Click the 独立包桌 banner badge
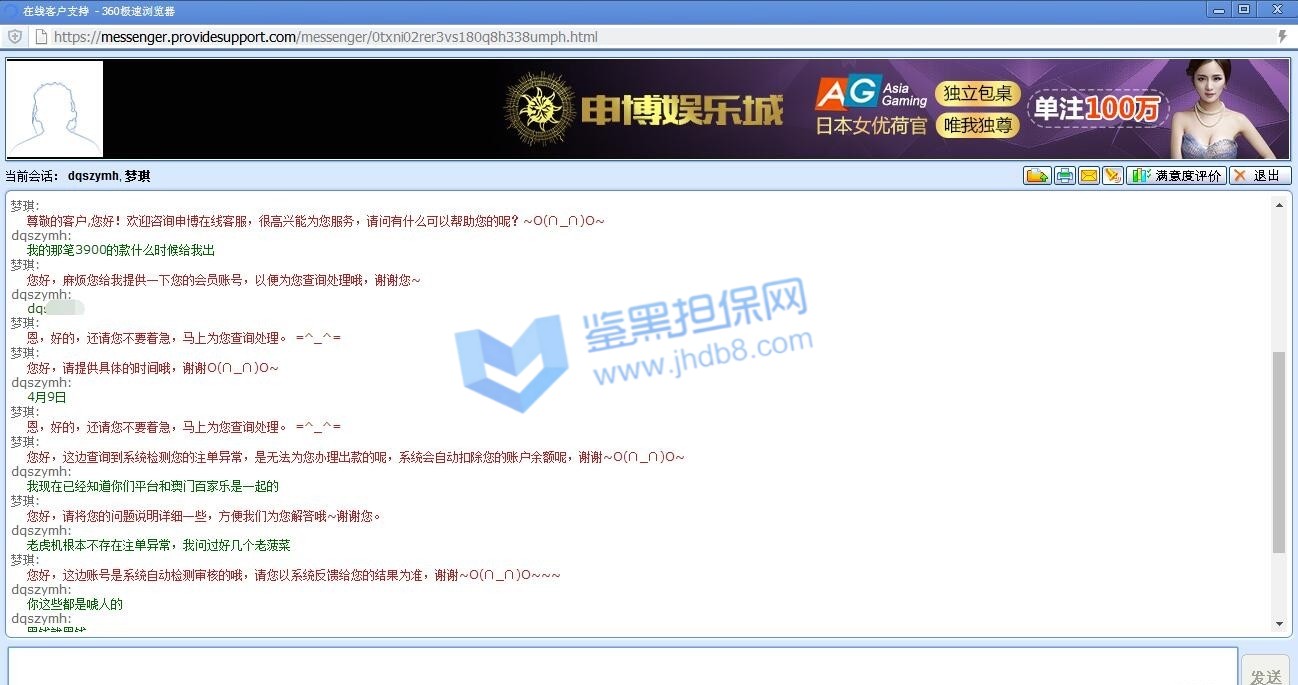 (978, 94)
